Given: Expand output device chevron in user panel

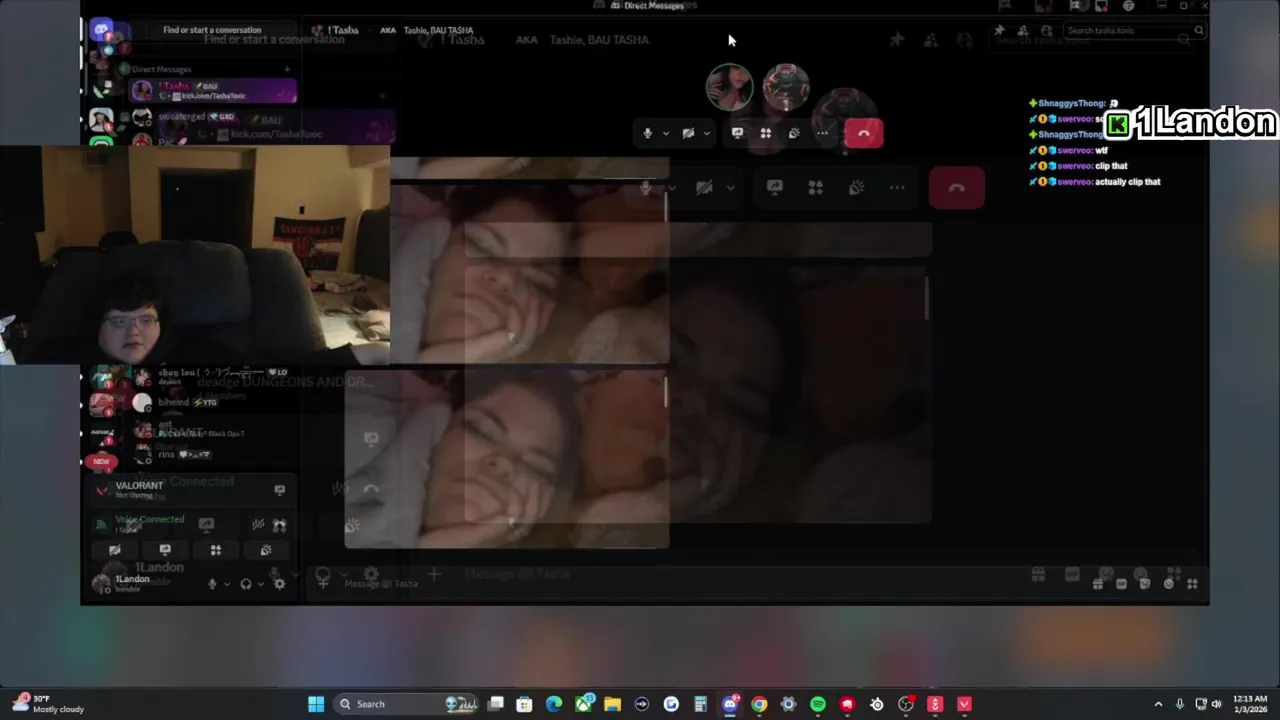Looking at the screenshot, I should click(260, 584).
